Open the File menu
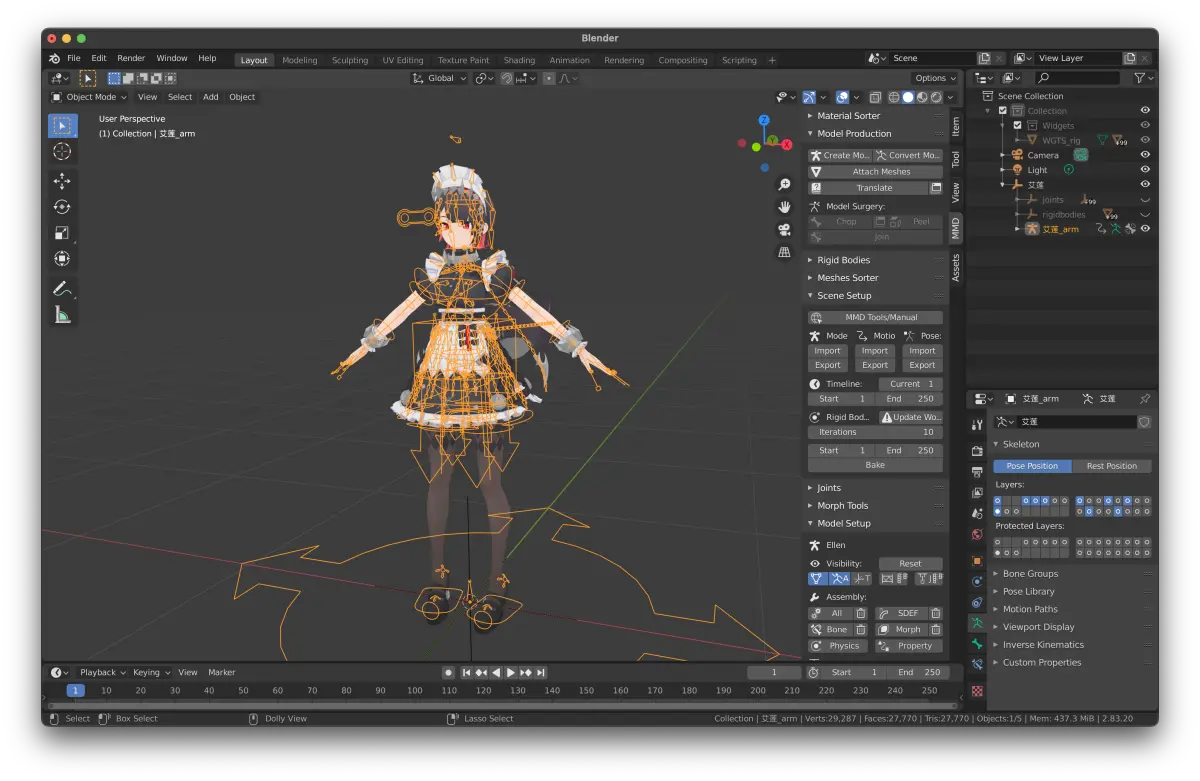This screenshot has height=781, width=1200. pos(74,59)
